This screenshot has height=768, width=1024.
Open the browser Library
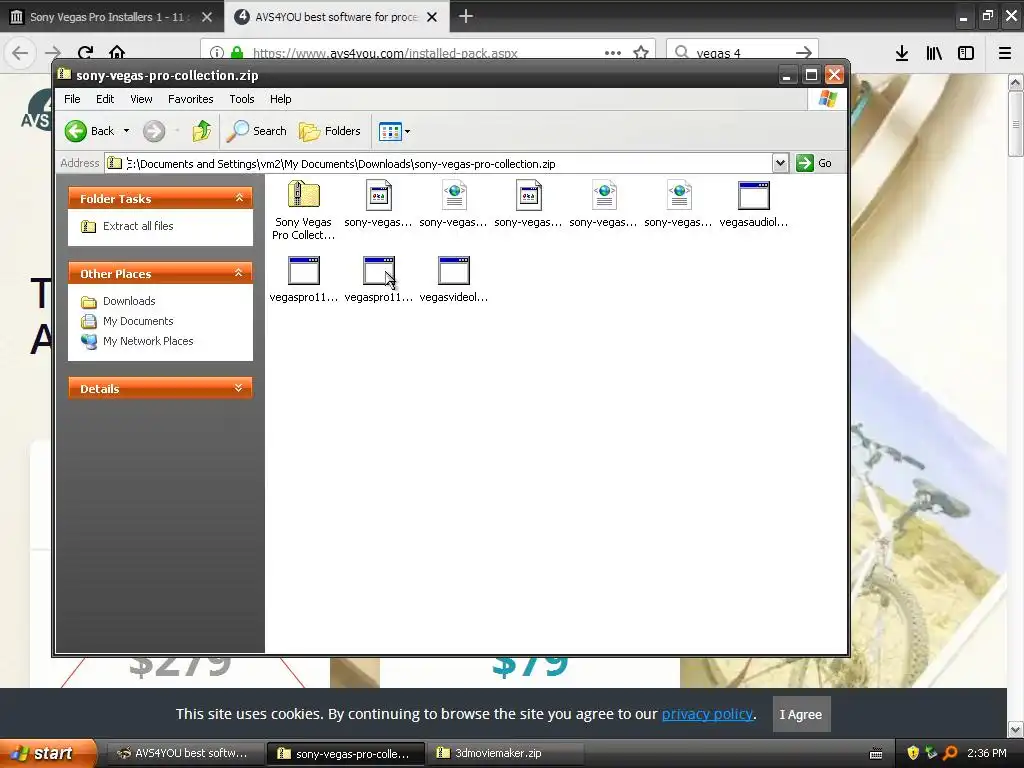(x=934, y=53)
